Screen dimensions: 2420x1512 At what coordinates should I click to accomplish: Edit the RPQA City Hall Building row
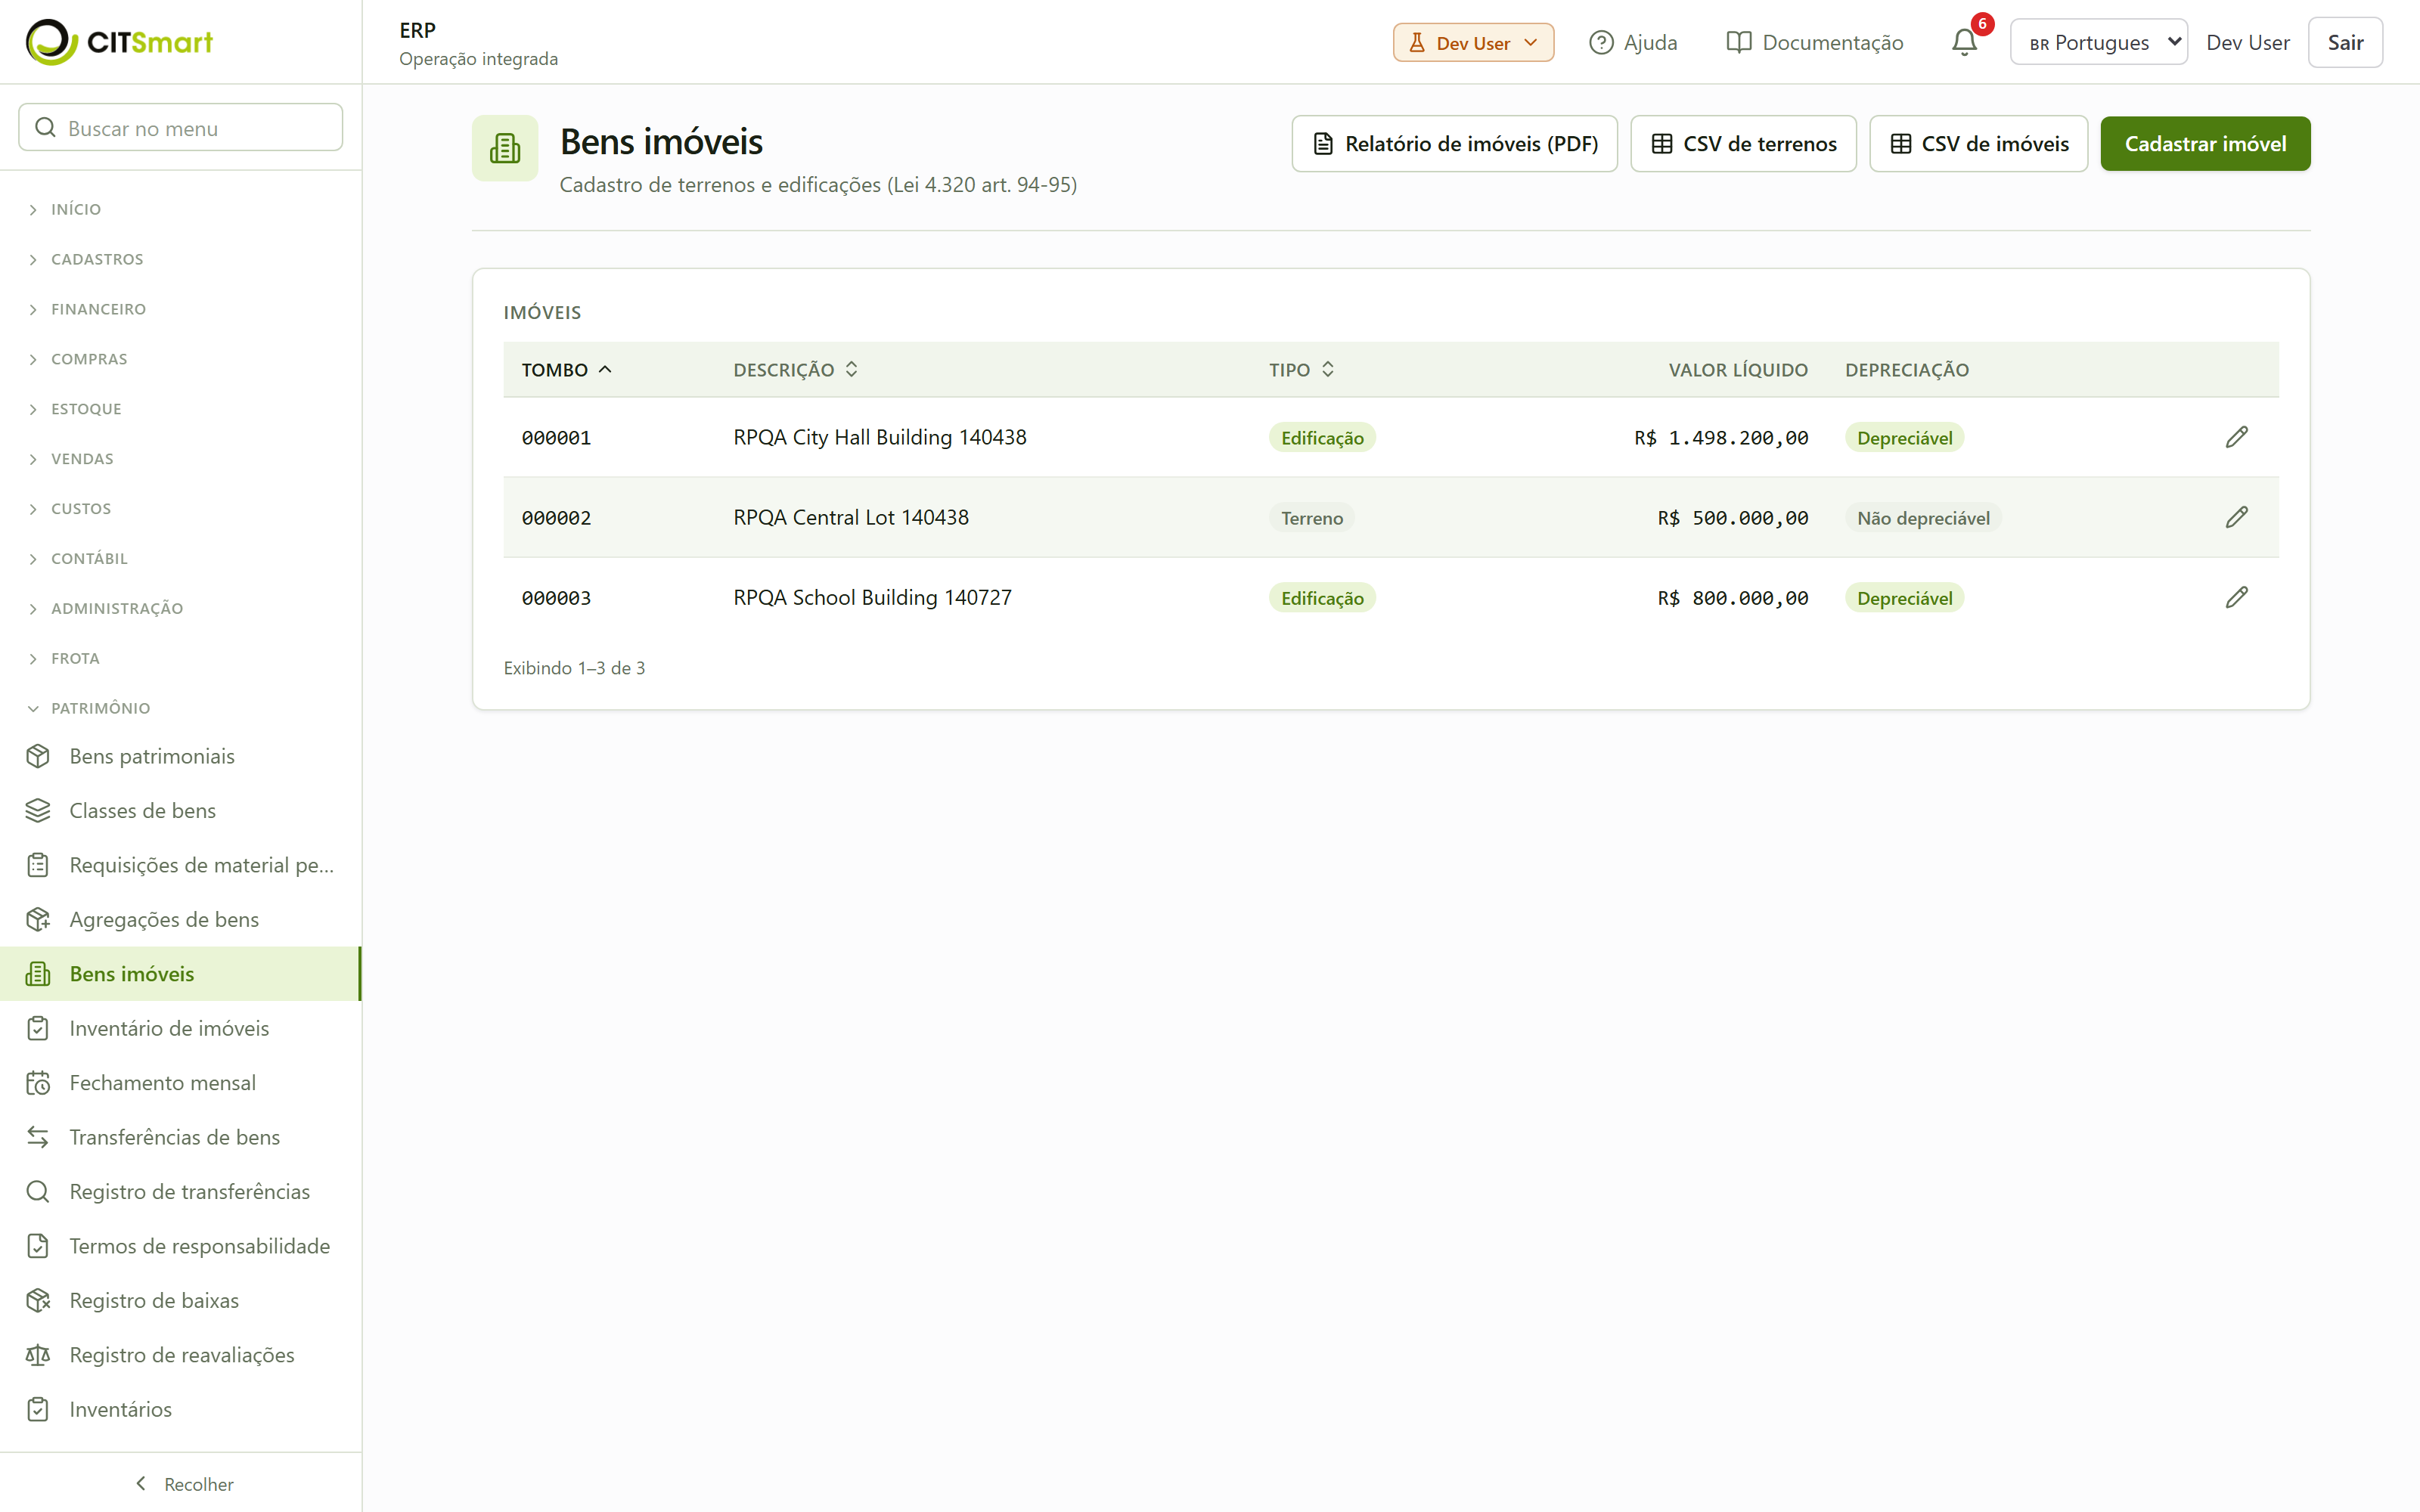pyautogui.click(x=2236, y=437)
